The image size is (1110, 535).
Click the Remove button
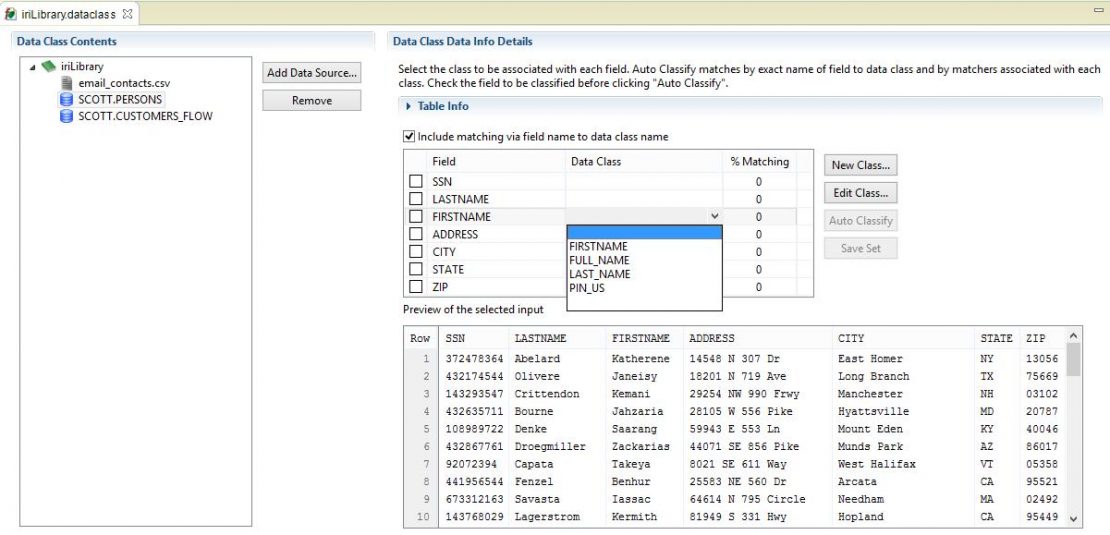tap(311, 100)
